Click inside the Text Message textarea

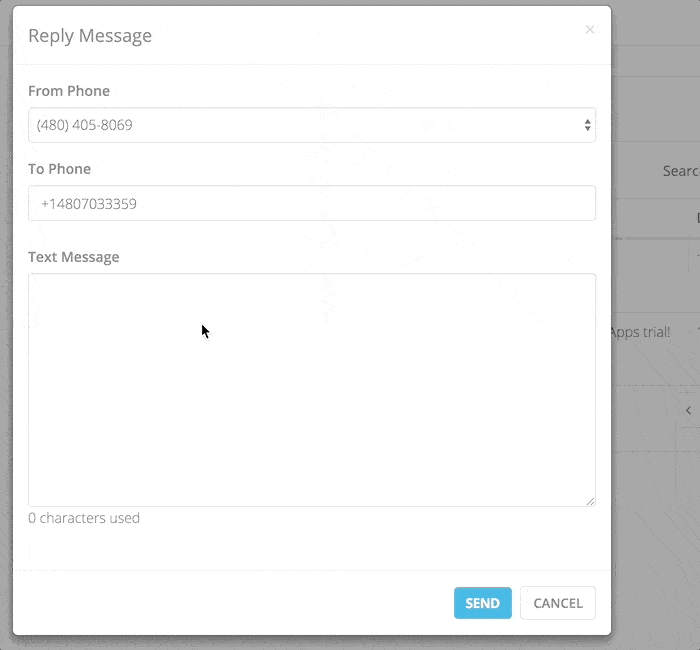(x=312, y=390)
